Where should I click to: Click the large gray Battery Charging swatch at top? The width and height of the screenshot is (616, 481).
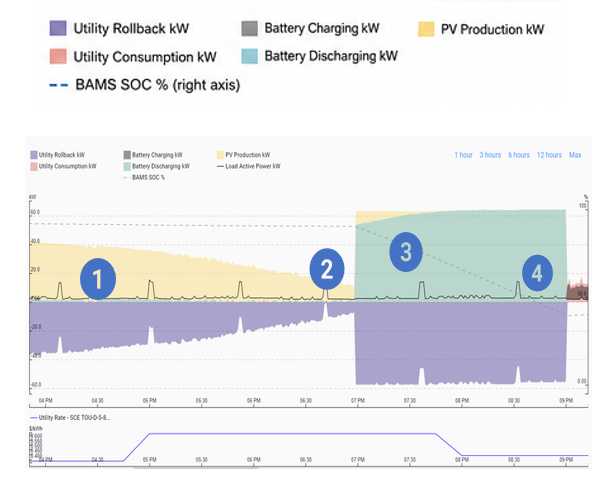[249, 28]
